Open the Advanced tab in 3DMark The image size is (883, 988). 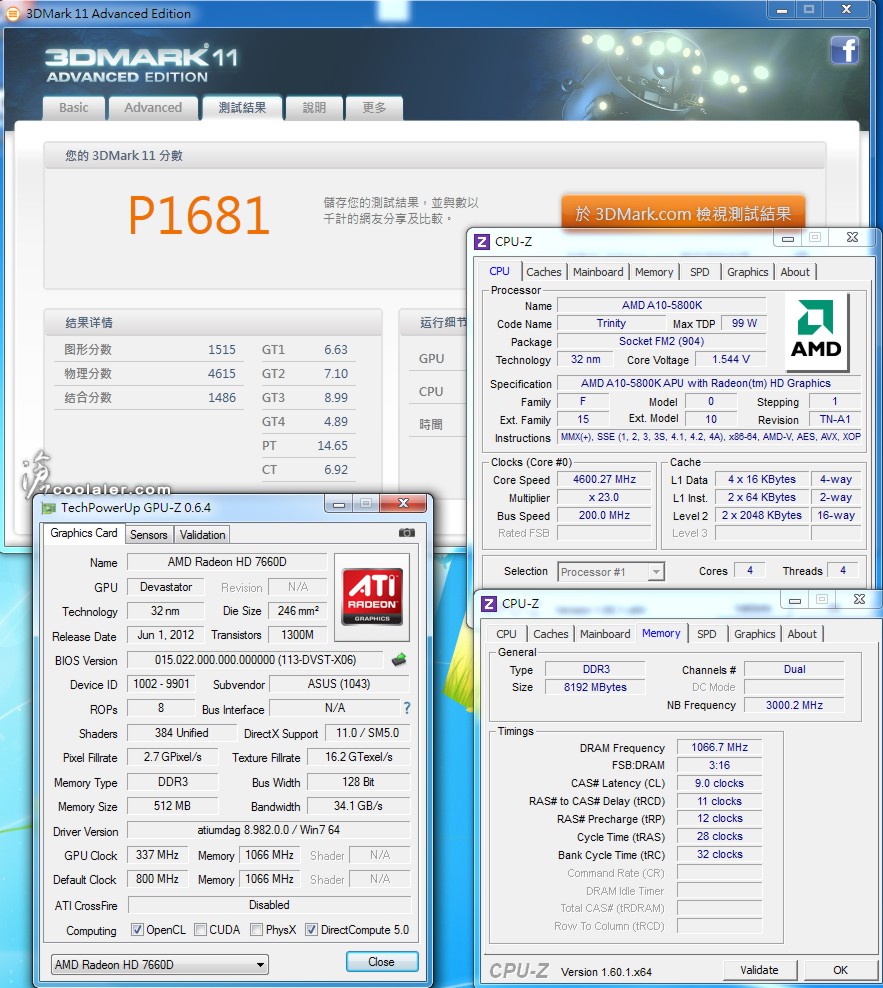pyautogui.click(x=153, y=108)
